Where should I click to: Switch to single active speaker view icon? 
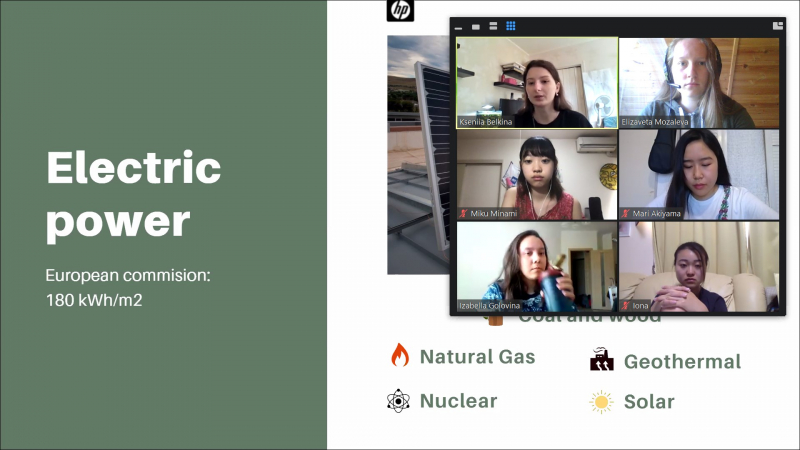tap(476, 27)
